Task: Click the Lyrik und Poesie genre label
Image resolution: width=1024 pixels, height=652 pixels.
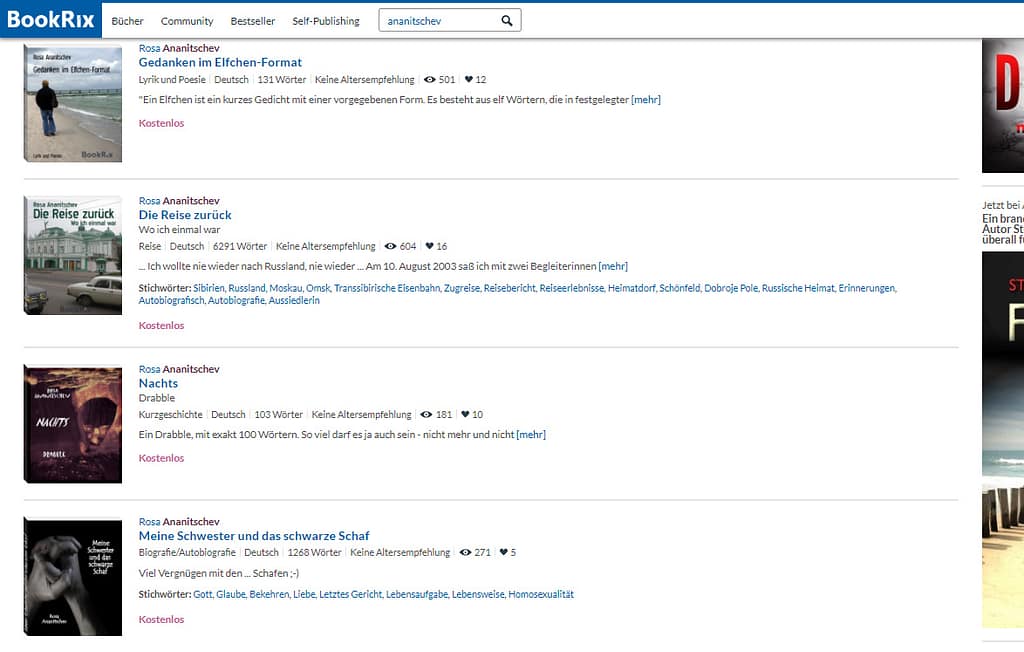Action: 172,80
